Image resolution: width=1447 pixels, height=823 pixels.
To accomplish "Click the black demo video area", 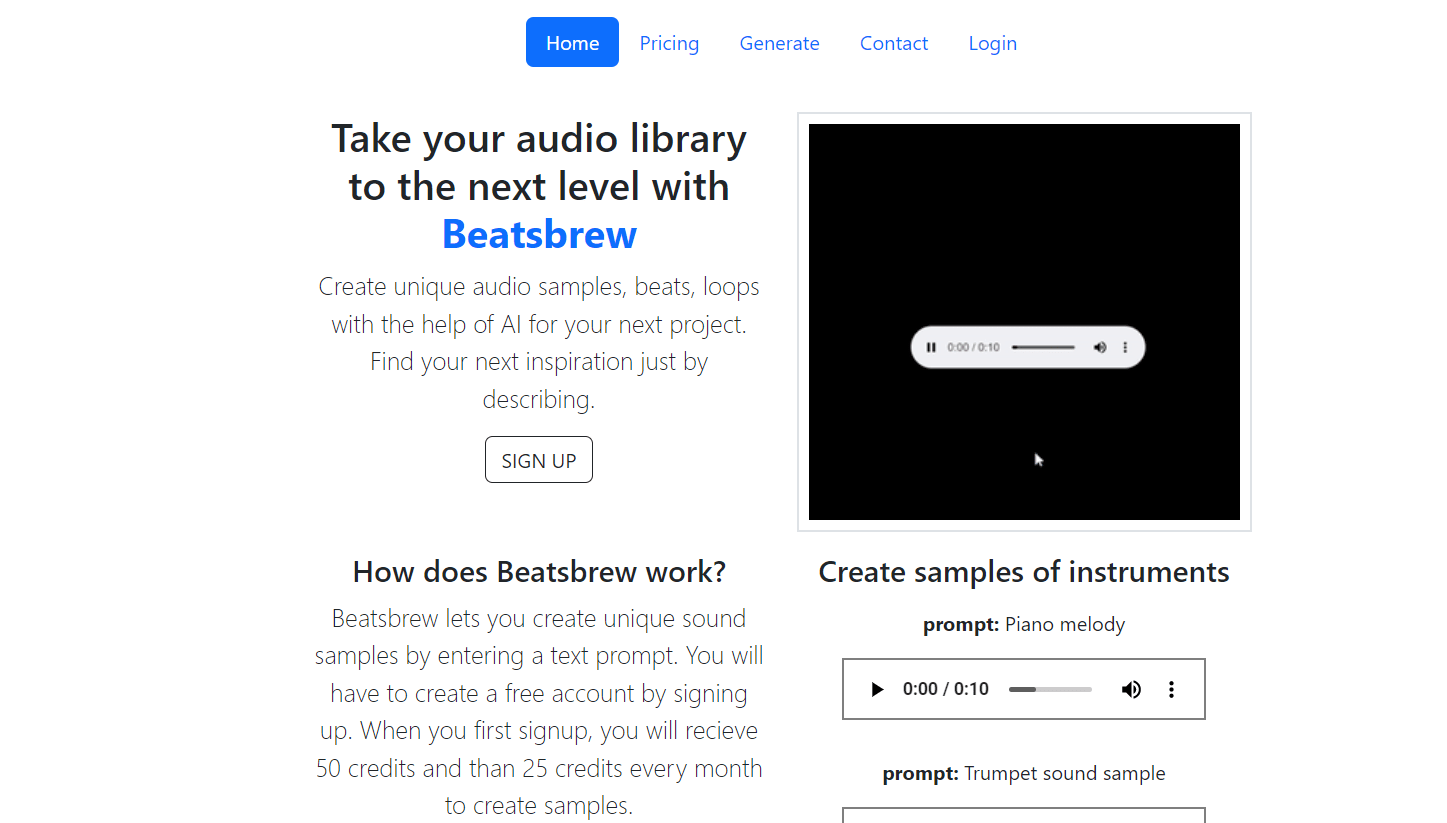I will [x=1024, y=322].
